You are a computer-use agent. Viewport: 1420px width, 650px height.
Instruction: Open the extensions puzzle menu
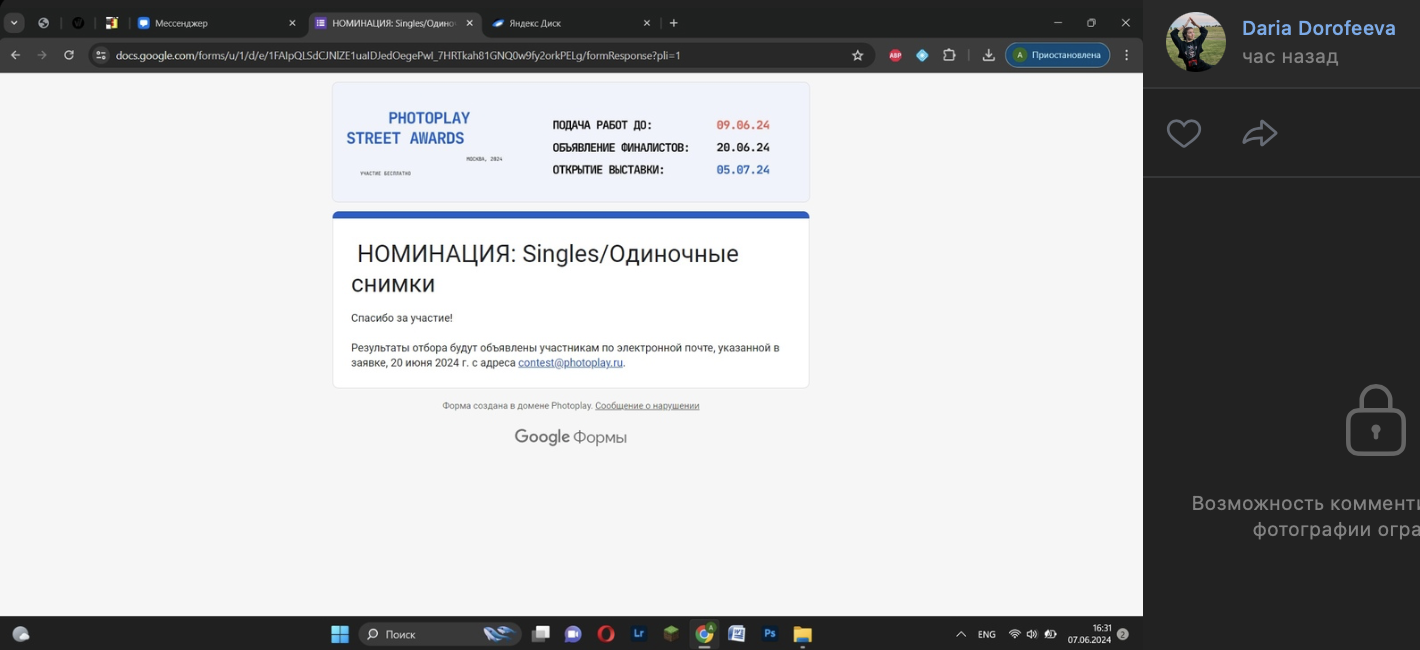click(x=949, y=55)
